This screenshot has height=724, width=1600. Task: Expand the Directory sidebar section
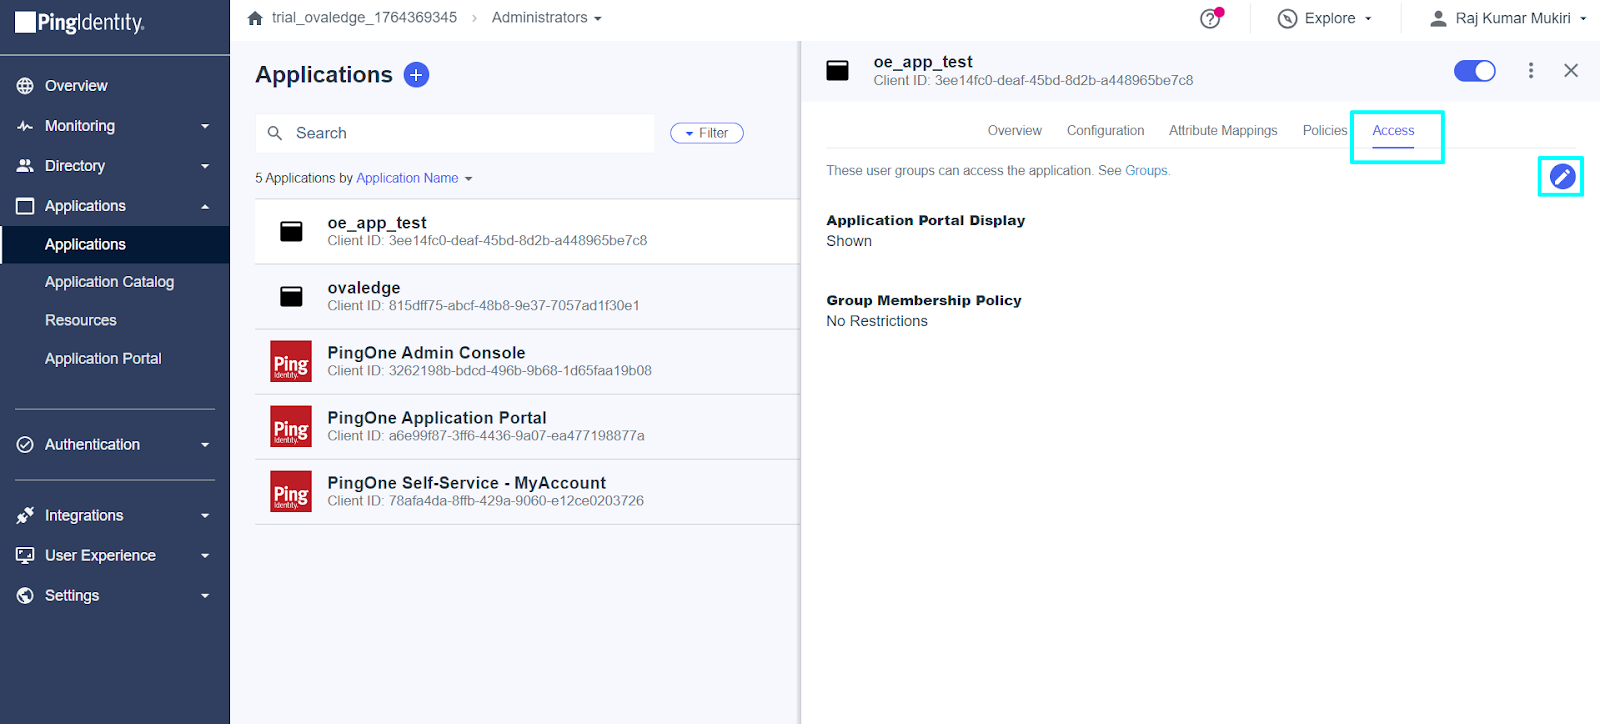(205, 166)
